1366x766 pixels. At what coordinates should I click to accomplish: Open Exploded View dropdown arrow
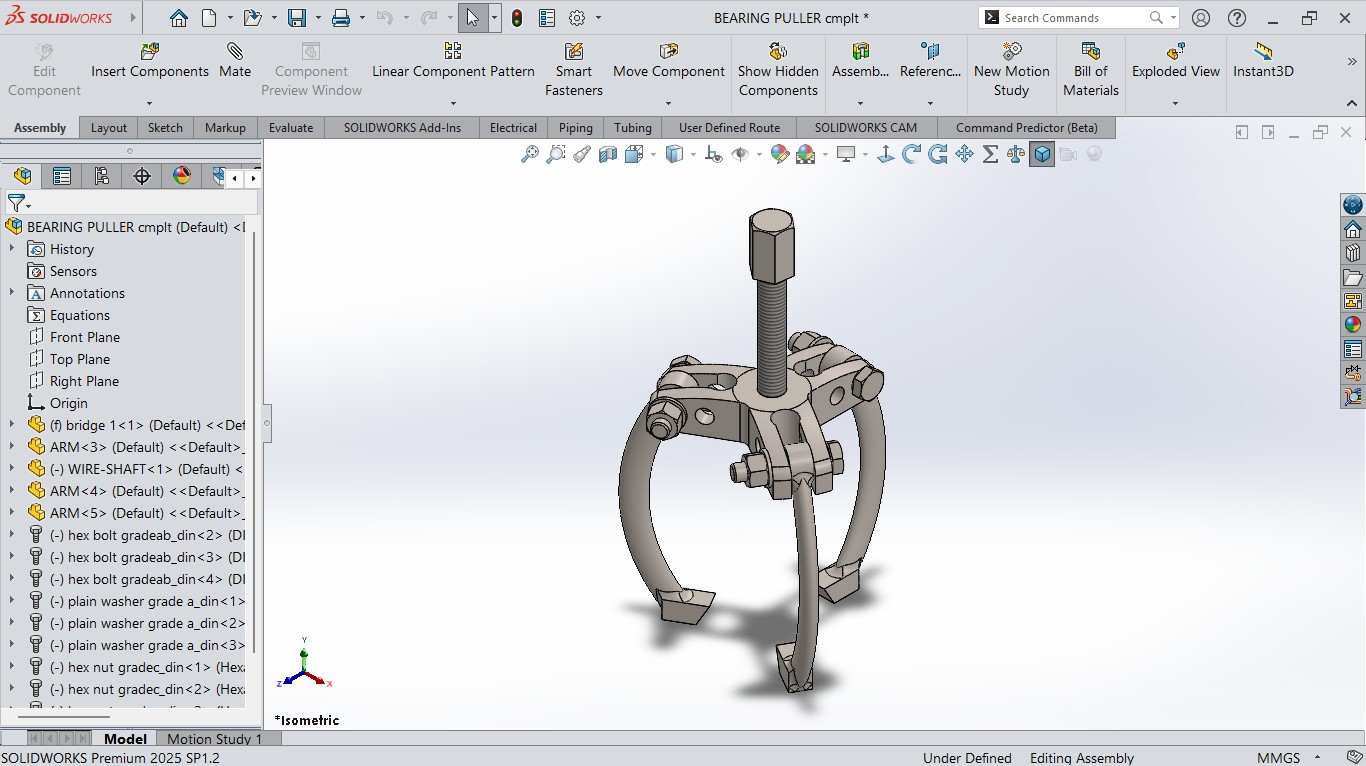1175,103
